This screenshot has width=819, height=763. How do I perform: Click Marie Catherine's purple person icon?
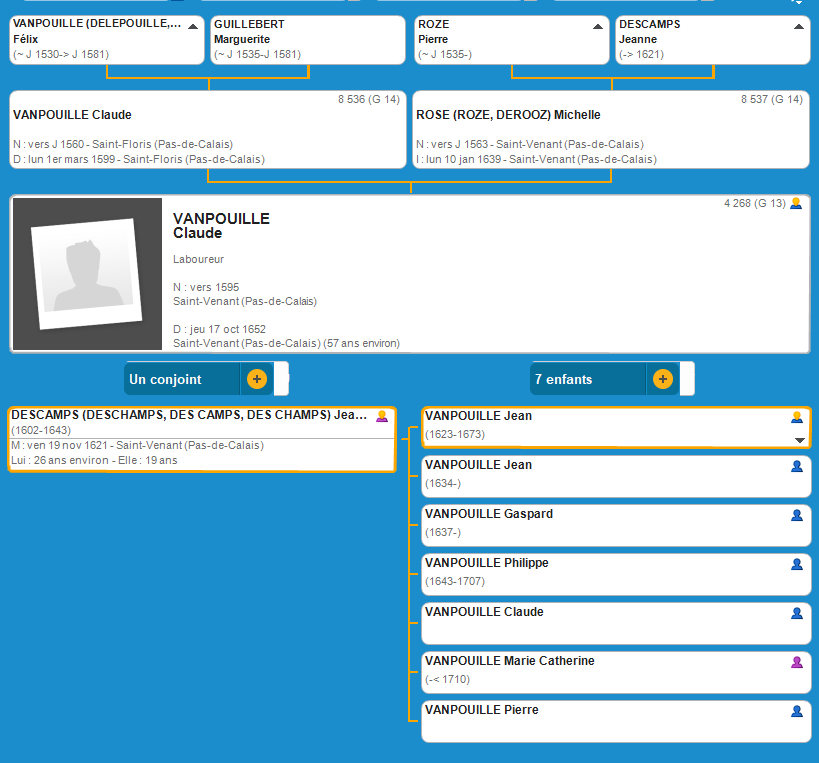(797, 662)
